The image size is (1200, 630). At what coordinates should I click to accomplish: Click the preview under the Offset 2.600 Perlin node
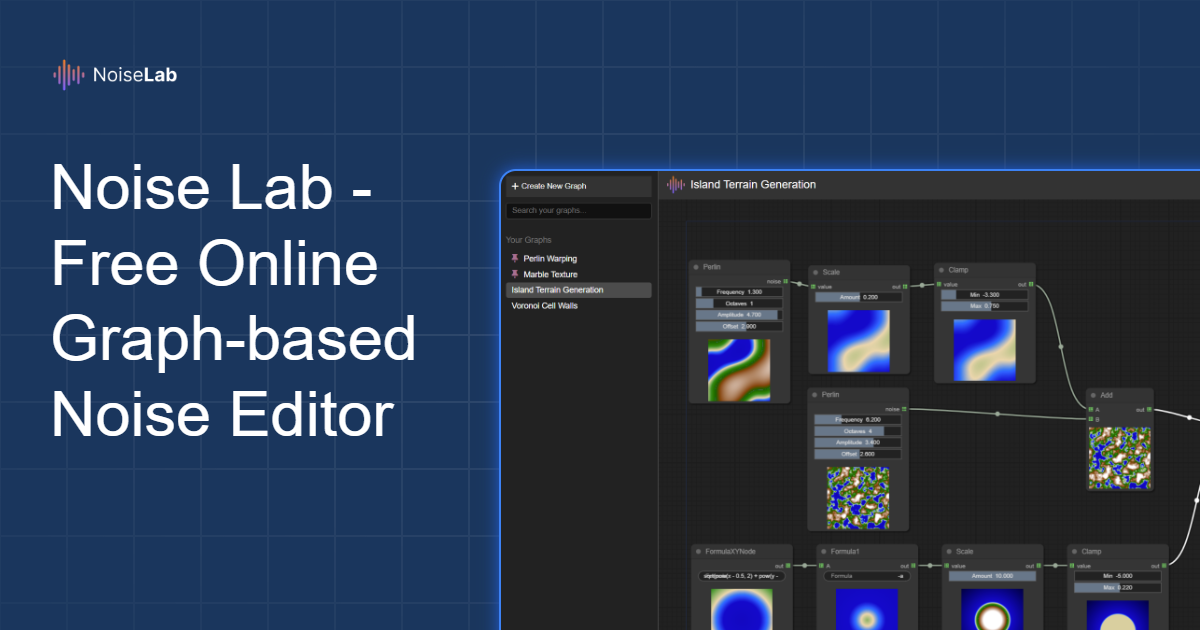[858, 497]
